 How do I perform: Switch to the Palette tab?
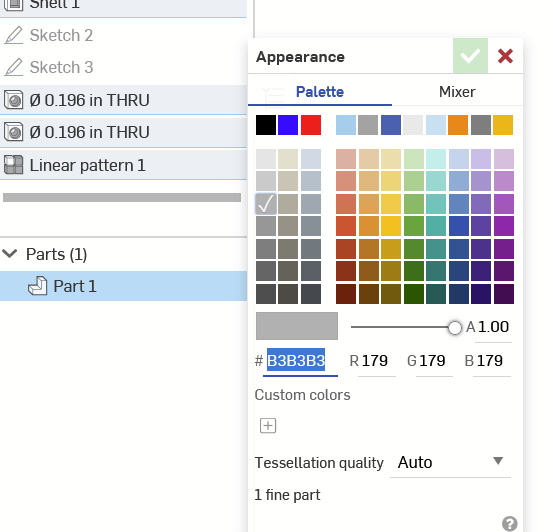point(320,92)
